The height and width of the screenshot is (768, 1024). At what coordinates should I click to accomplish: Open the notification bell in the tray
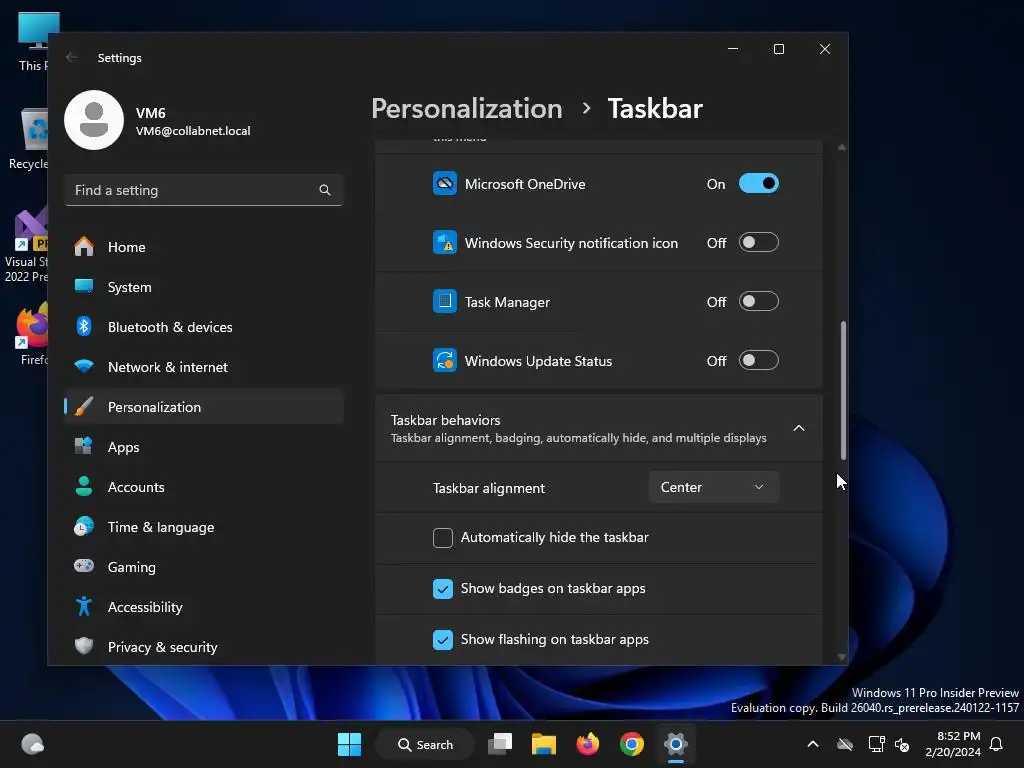(x=996, y=744)
